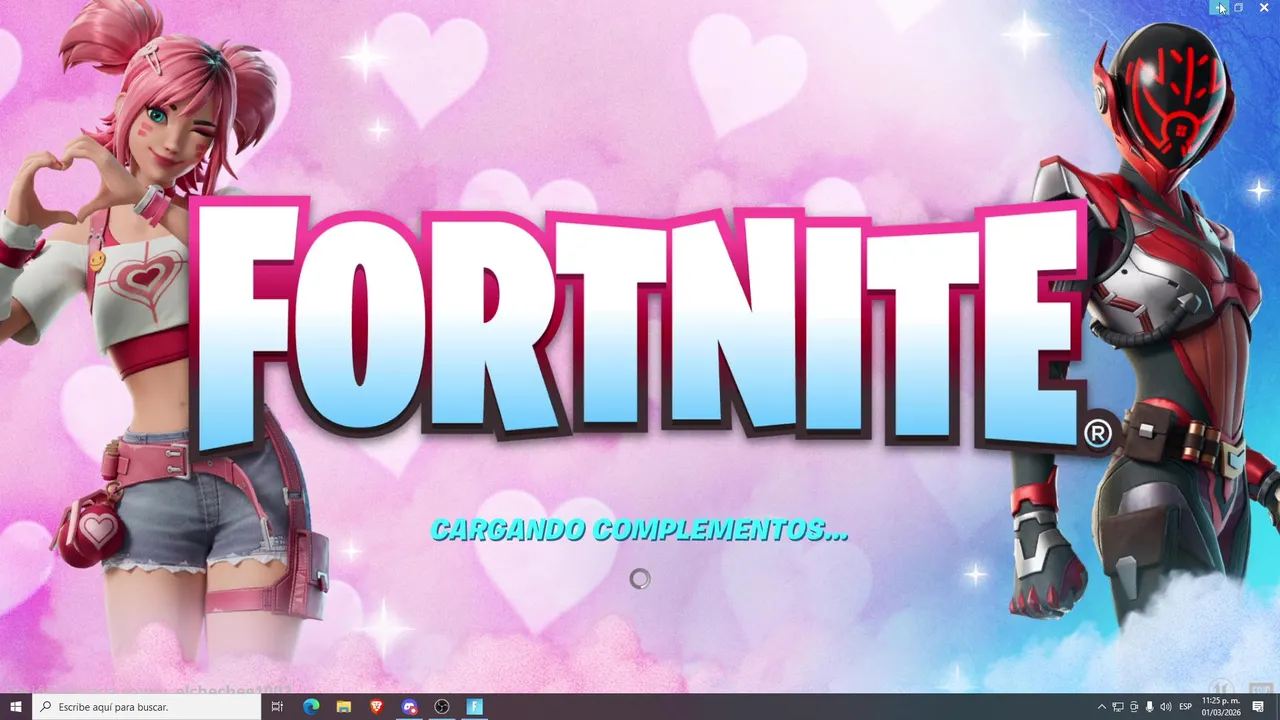
Task: Open Task View from the taskbar
Action: (278, 707)
